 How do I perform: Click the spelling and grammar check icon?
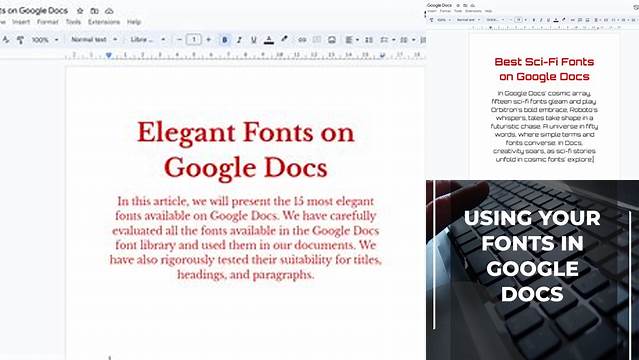tap(6, 40)
